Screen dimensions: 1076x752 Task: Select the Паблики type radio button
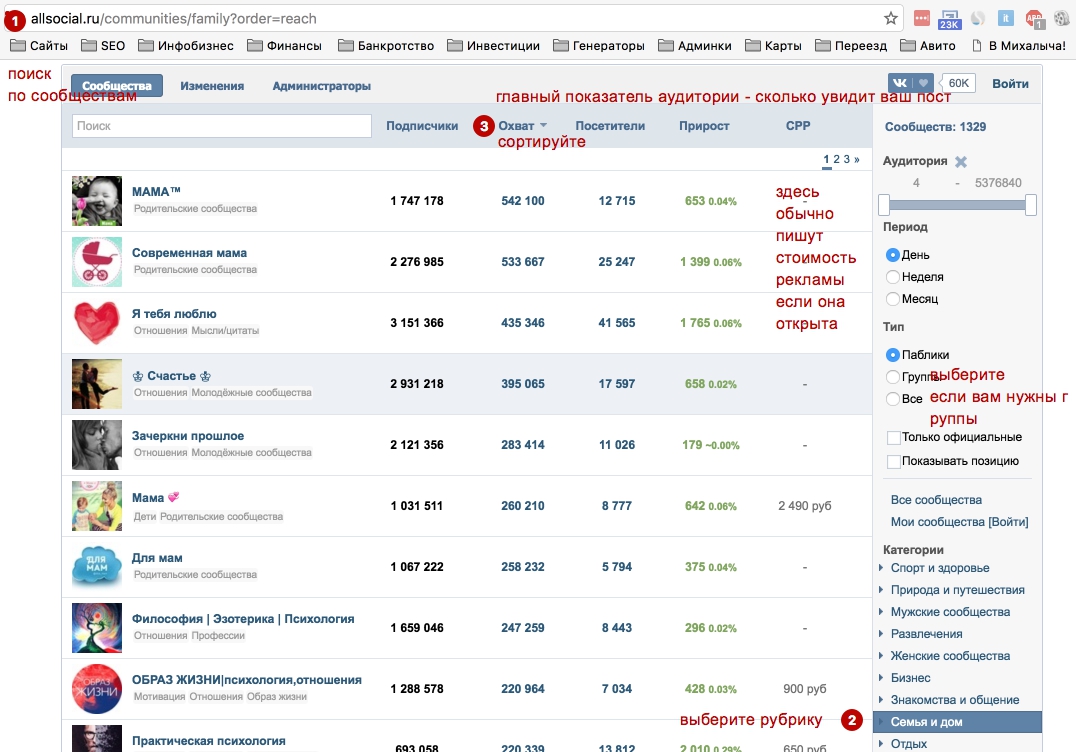tap(892, 355)
